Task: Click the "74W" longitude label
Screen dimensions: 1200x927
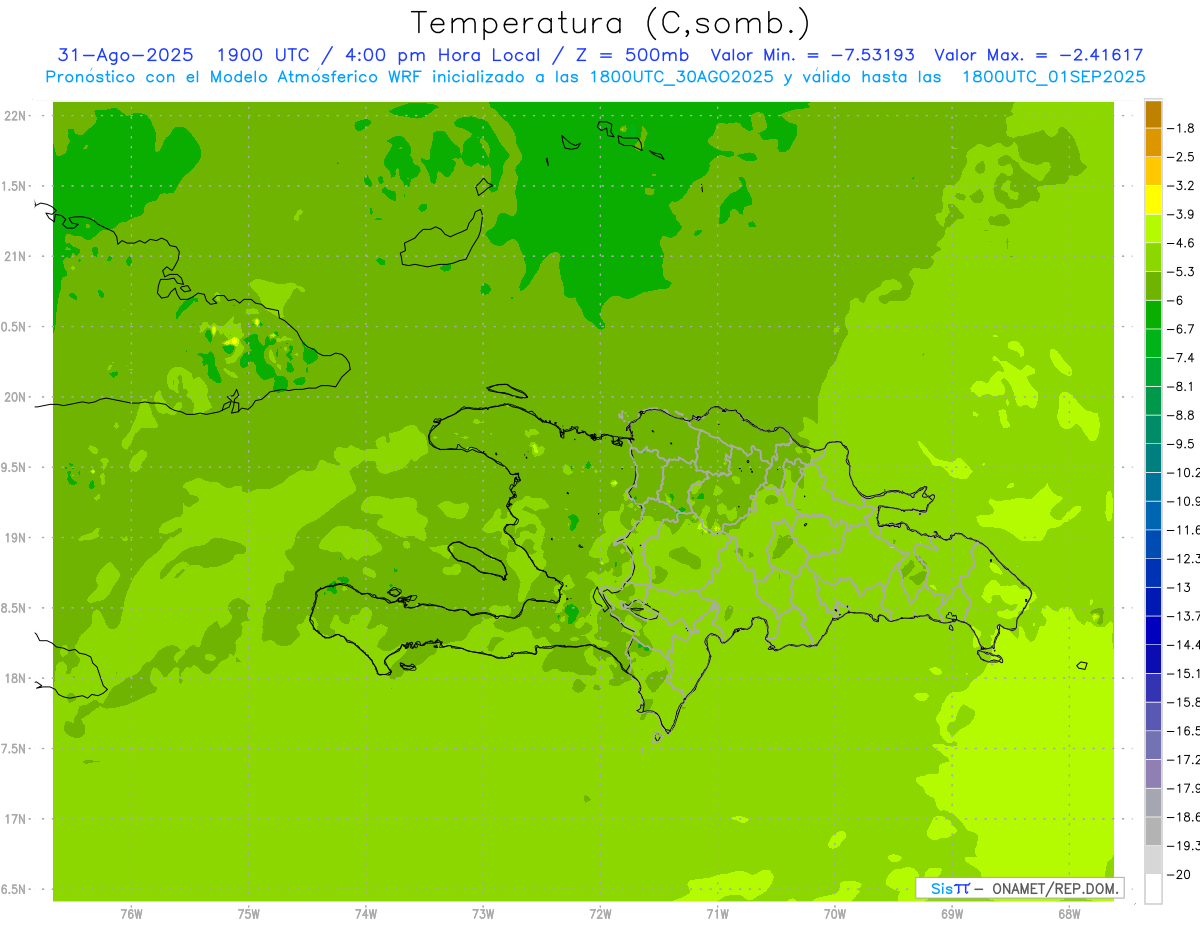Action: (x=366, y=914)
